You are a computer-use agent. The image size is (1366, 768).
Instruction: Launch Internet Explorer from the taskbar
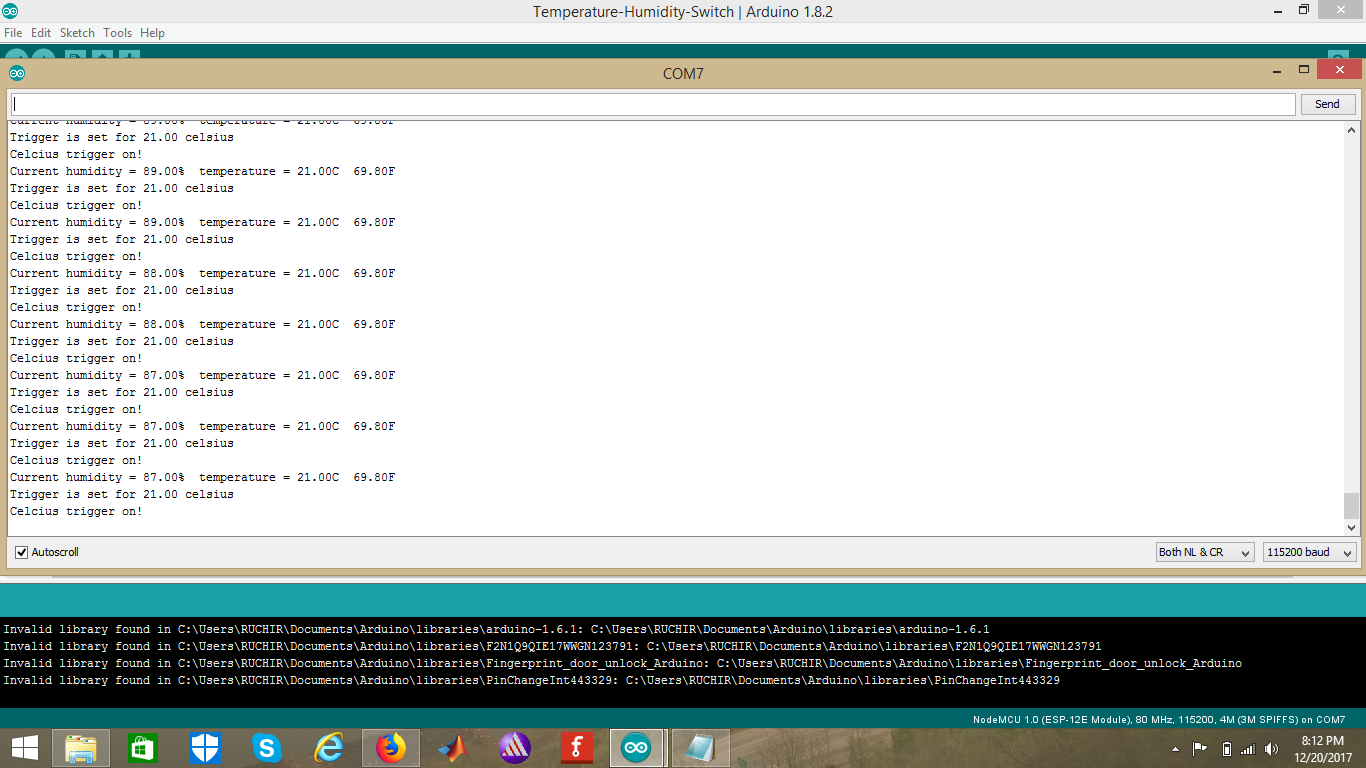point(329,747)
